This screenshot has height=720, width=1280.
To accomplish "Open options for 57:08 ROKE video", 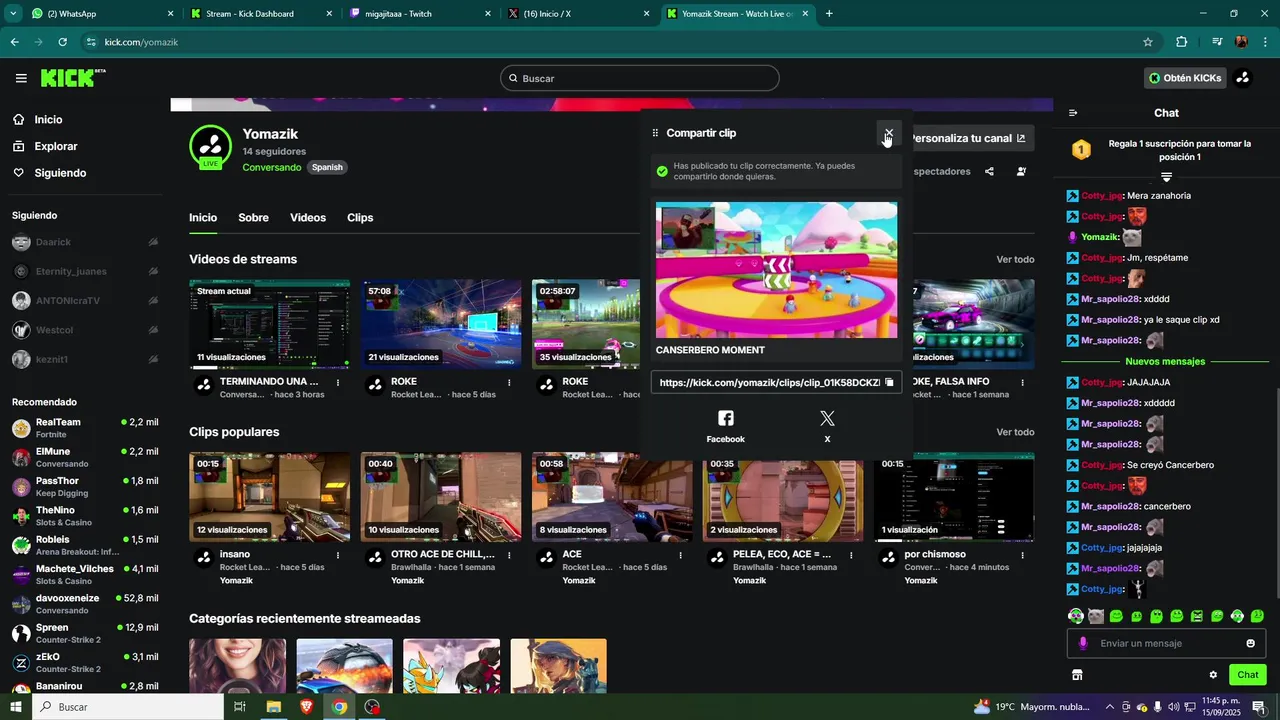I will click(x=509, y=382).
